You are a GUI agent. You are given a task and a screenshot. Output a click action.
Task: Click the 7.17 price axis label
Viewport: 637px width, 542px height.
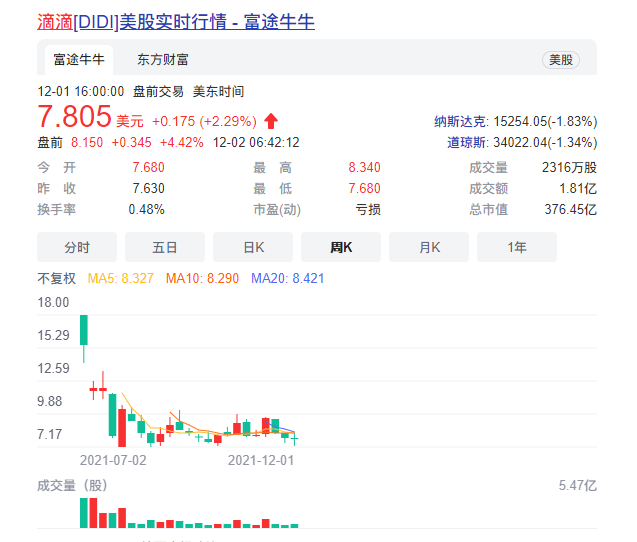[x=50, y=434]
